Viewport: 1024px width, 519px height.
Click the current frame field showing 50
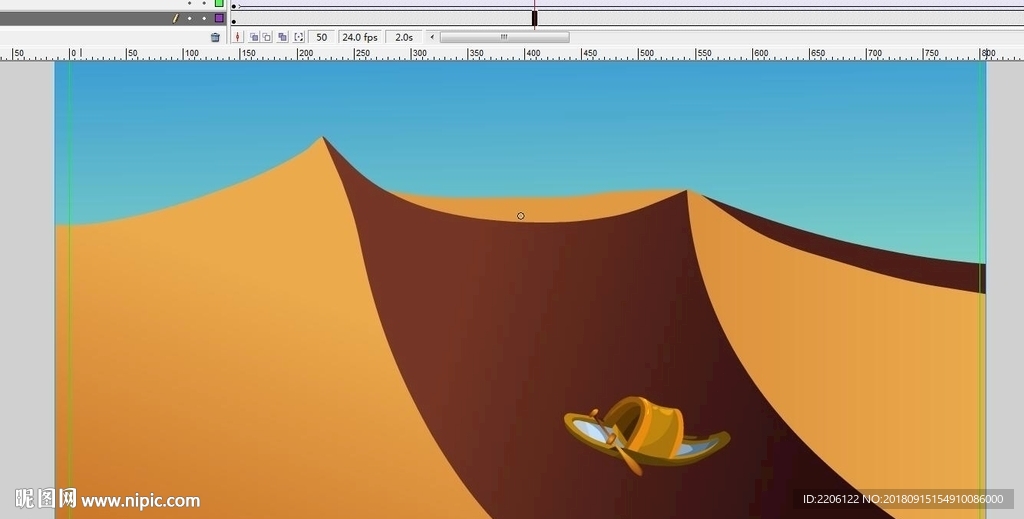click(321, 37)
